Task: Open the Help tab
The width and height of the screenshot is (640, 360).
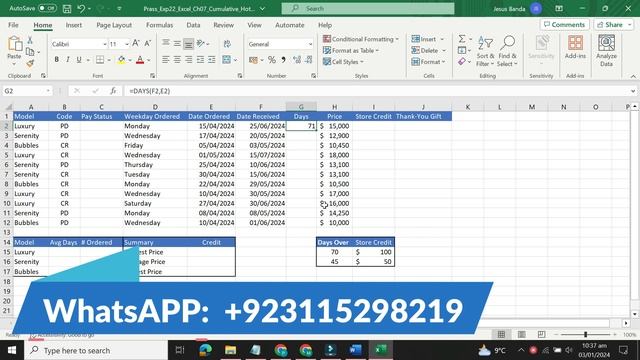Action: [x=324, y=25]
